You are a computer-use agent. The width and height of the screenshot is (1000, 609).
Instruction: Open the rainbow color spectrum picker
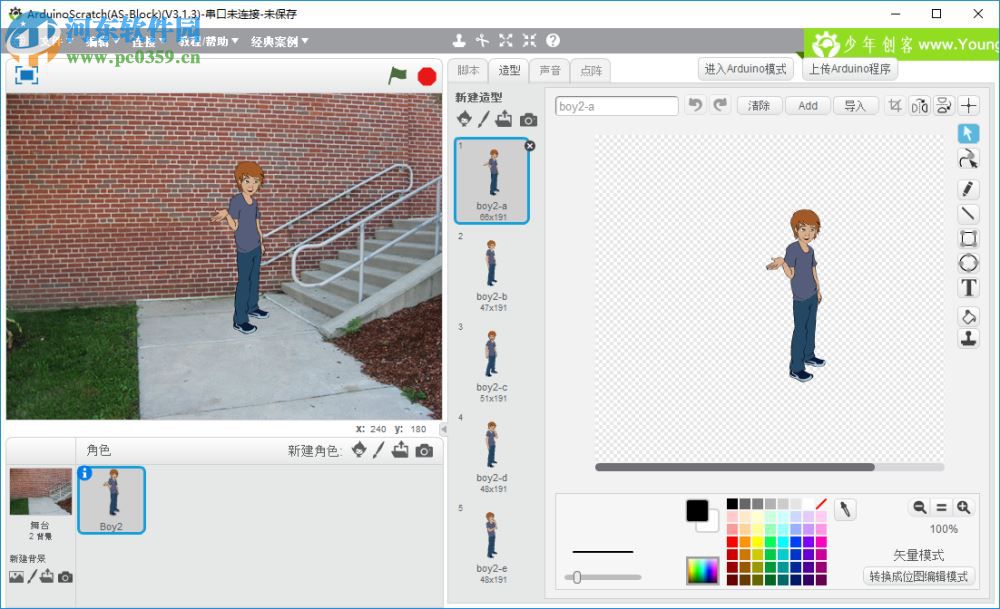702,570
